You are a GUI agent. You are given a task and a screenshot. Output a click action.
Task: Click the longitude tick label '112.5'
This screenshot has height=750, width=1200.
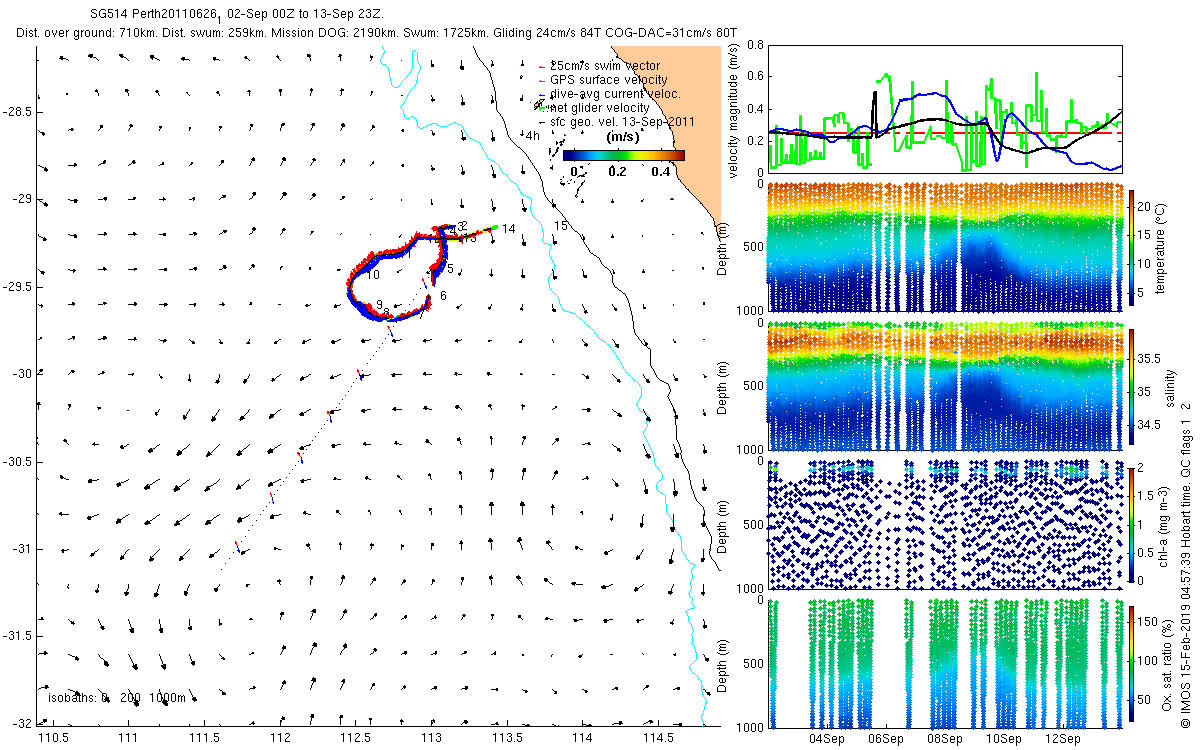pos(356,738)
